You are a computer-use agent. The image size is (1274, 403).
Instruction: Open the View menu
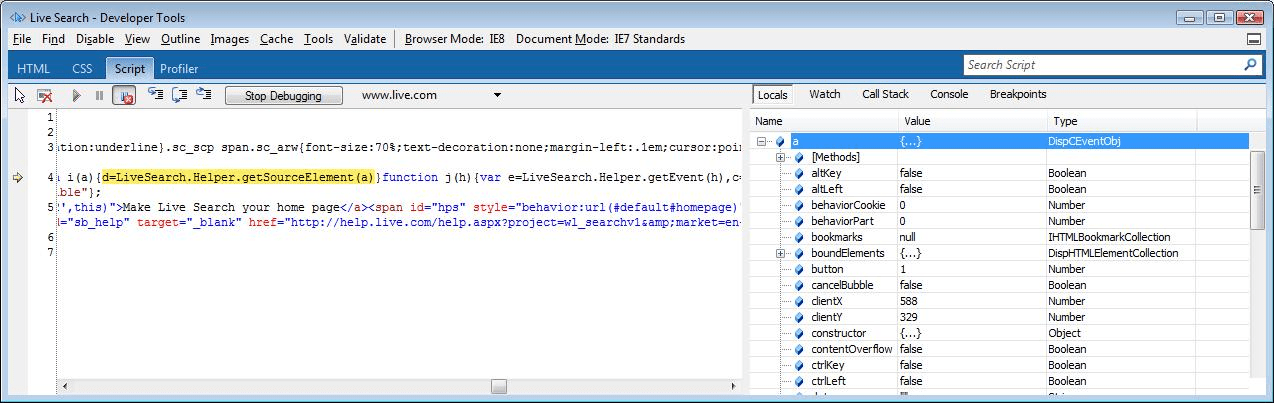click(137, 39)
